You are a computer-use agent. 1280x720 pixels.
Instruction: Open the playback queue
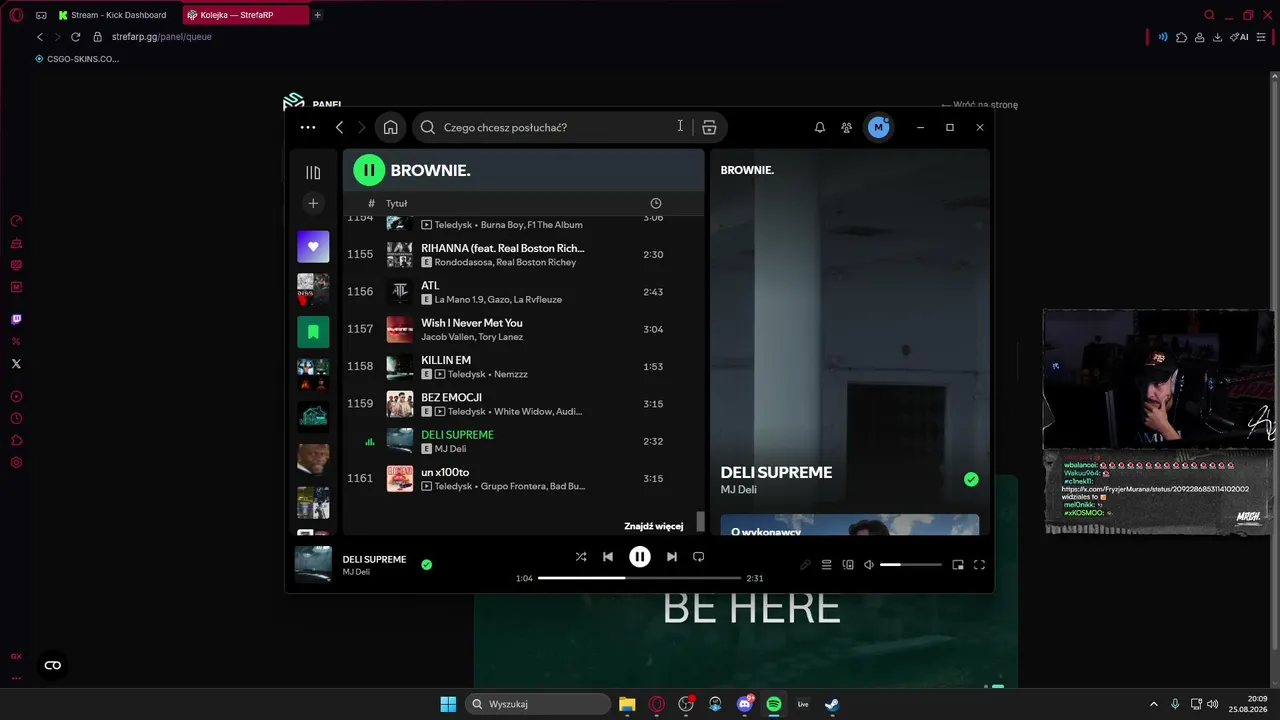pos(827,565)
